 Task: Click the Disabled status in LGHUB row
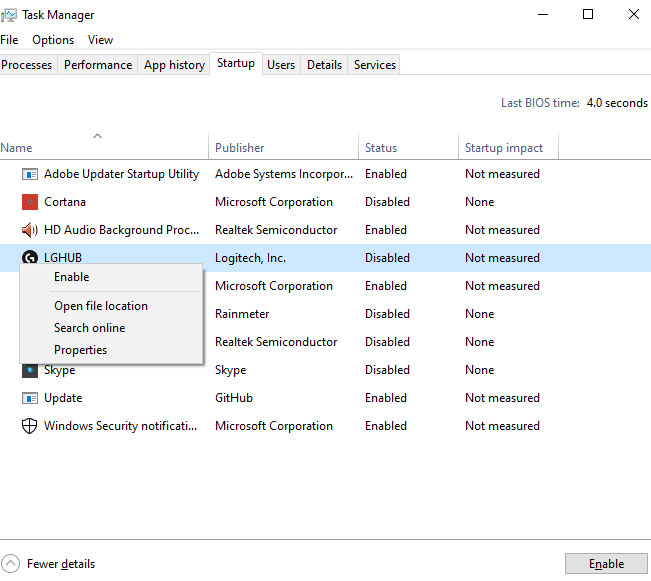click(387, 258)
